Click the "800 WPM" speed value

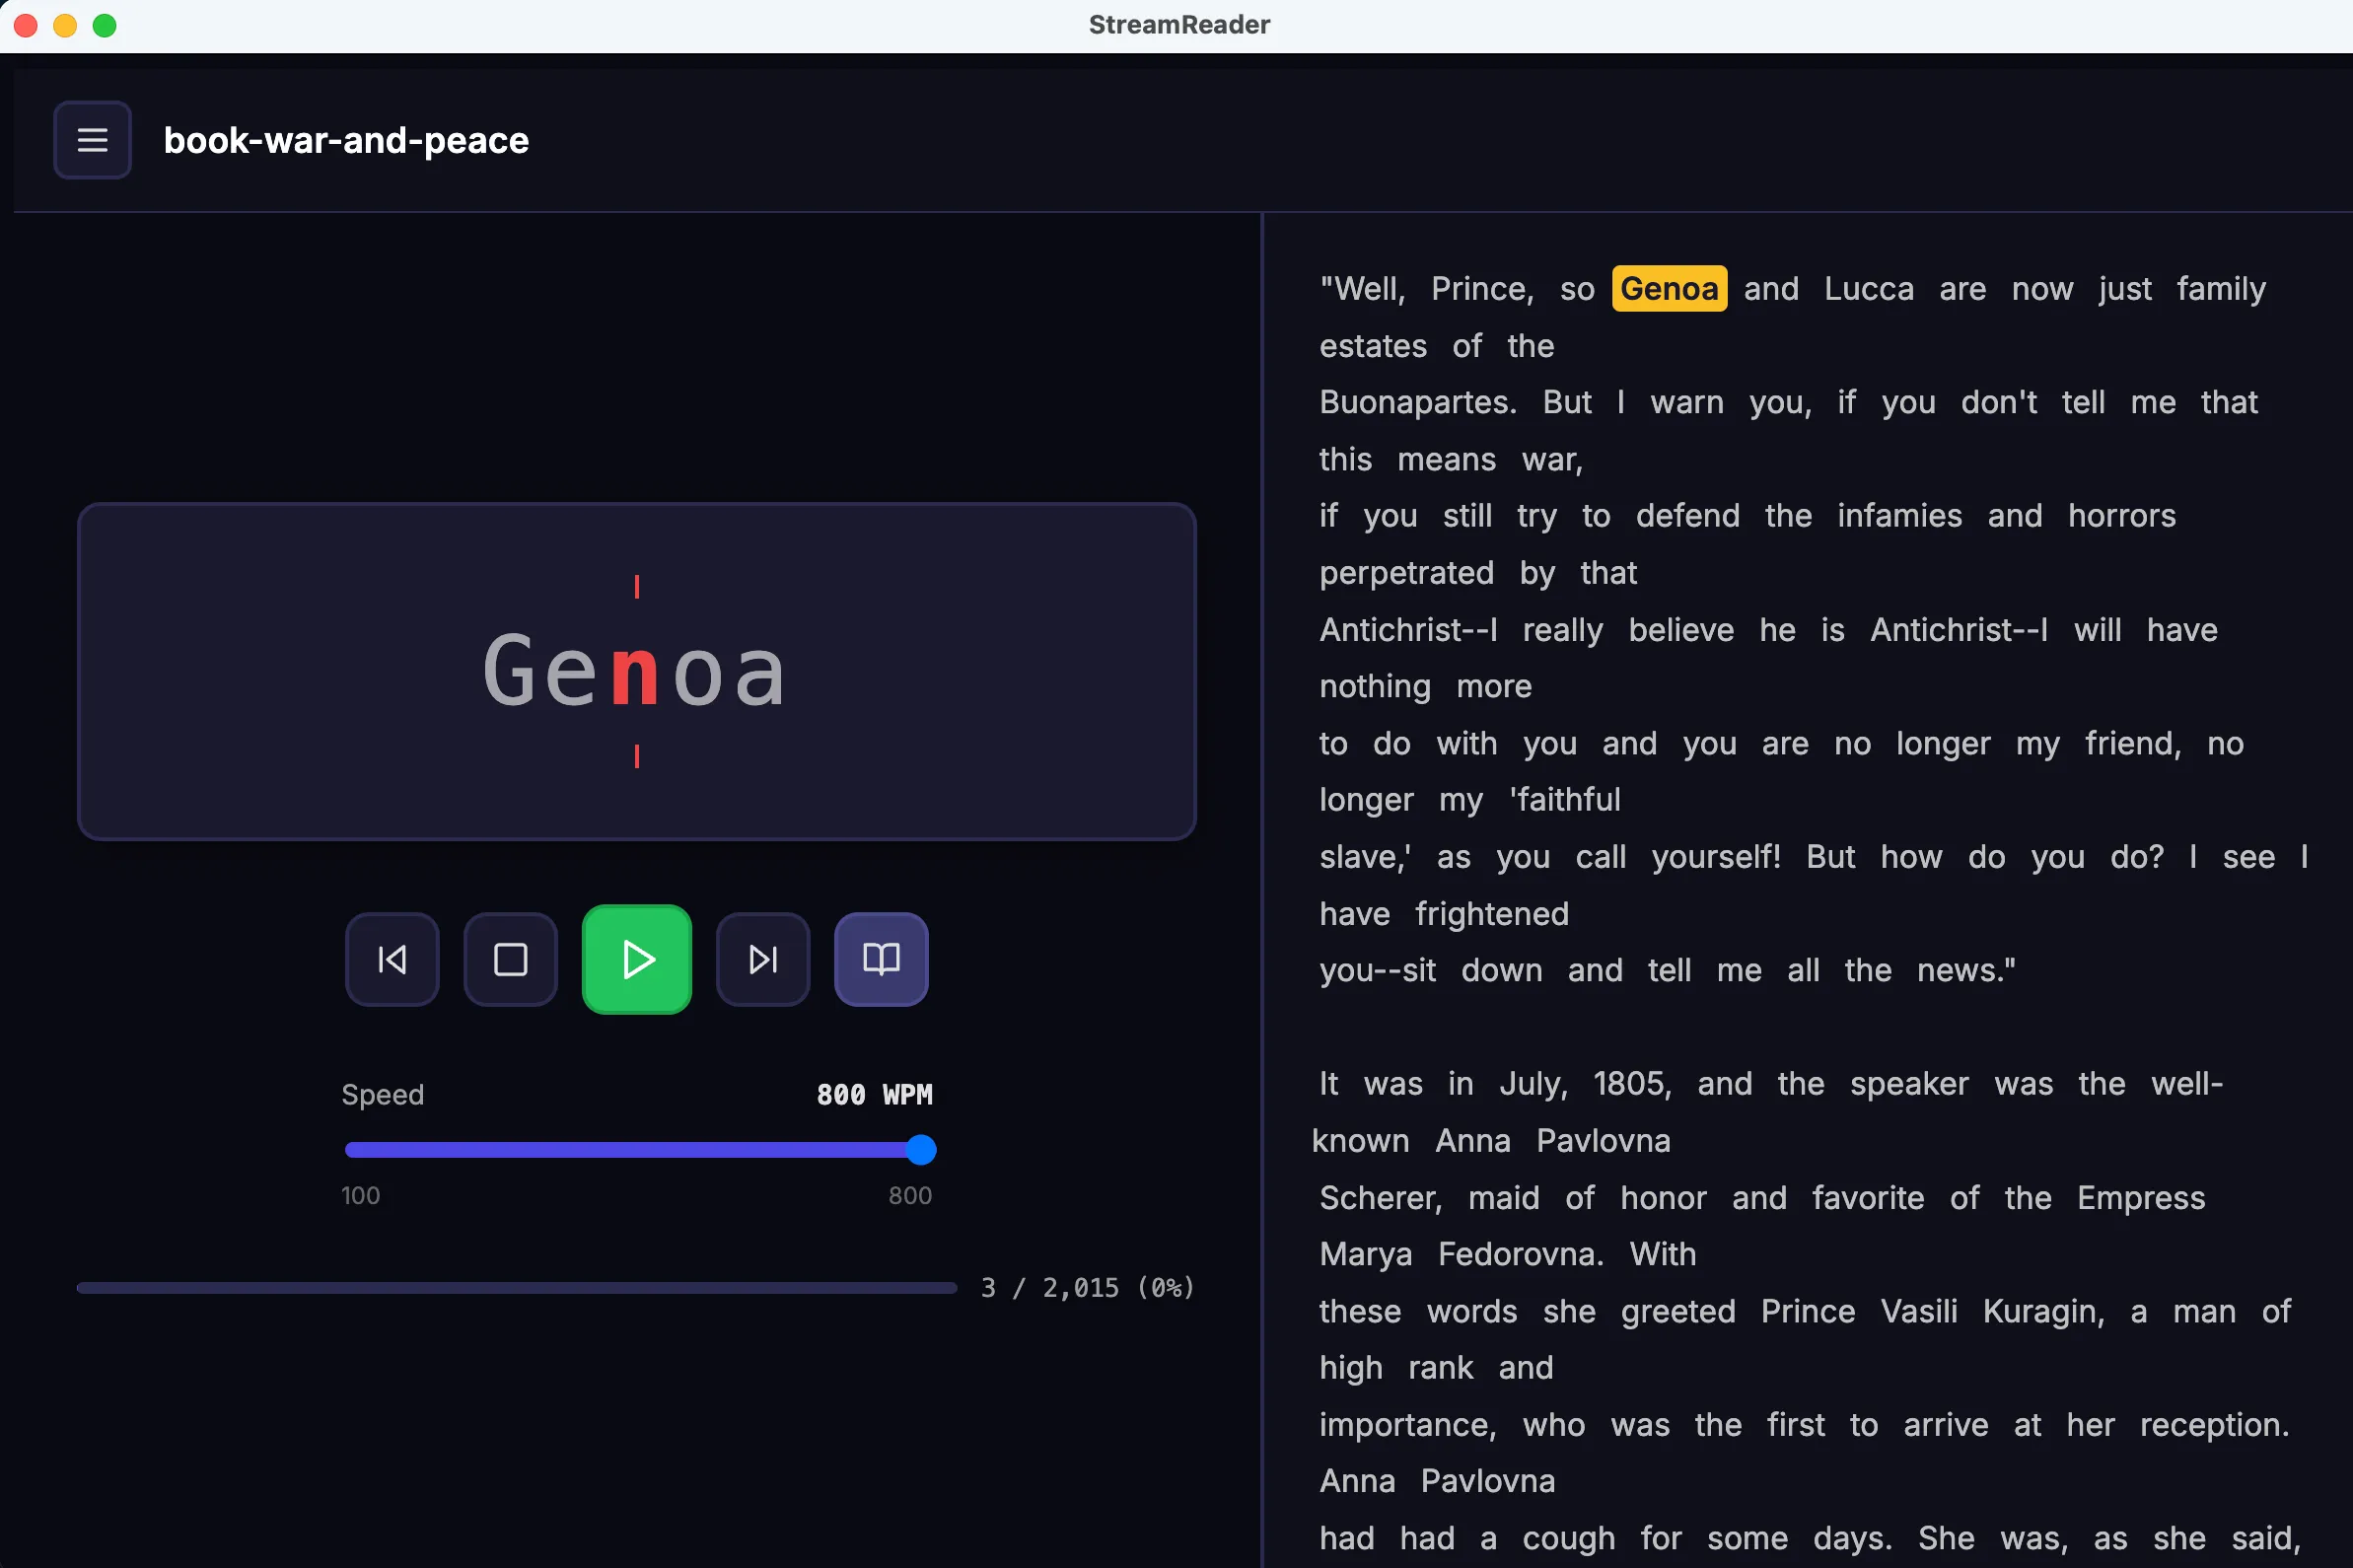(874, 1095)
